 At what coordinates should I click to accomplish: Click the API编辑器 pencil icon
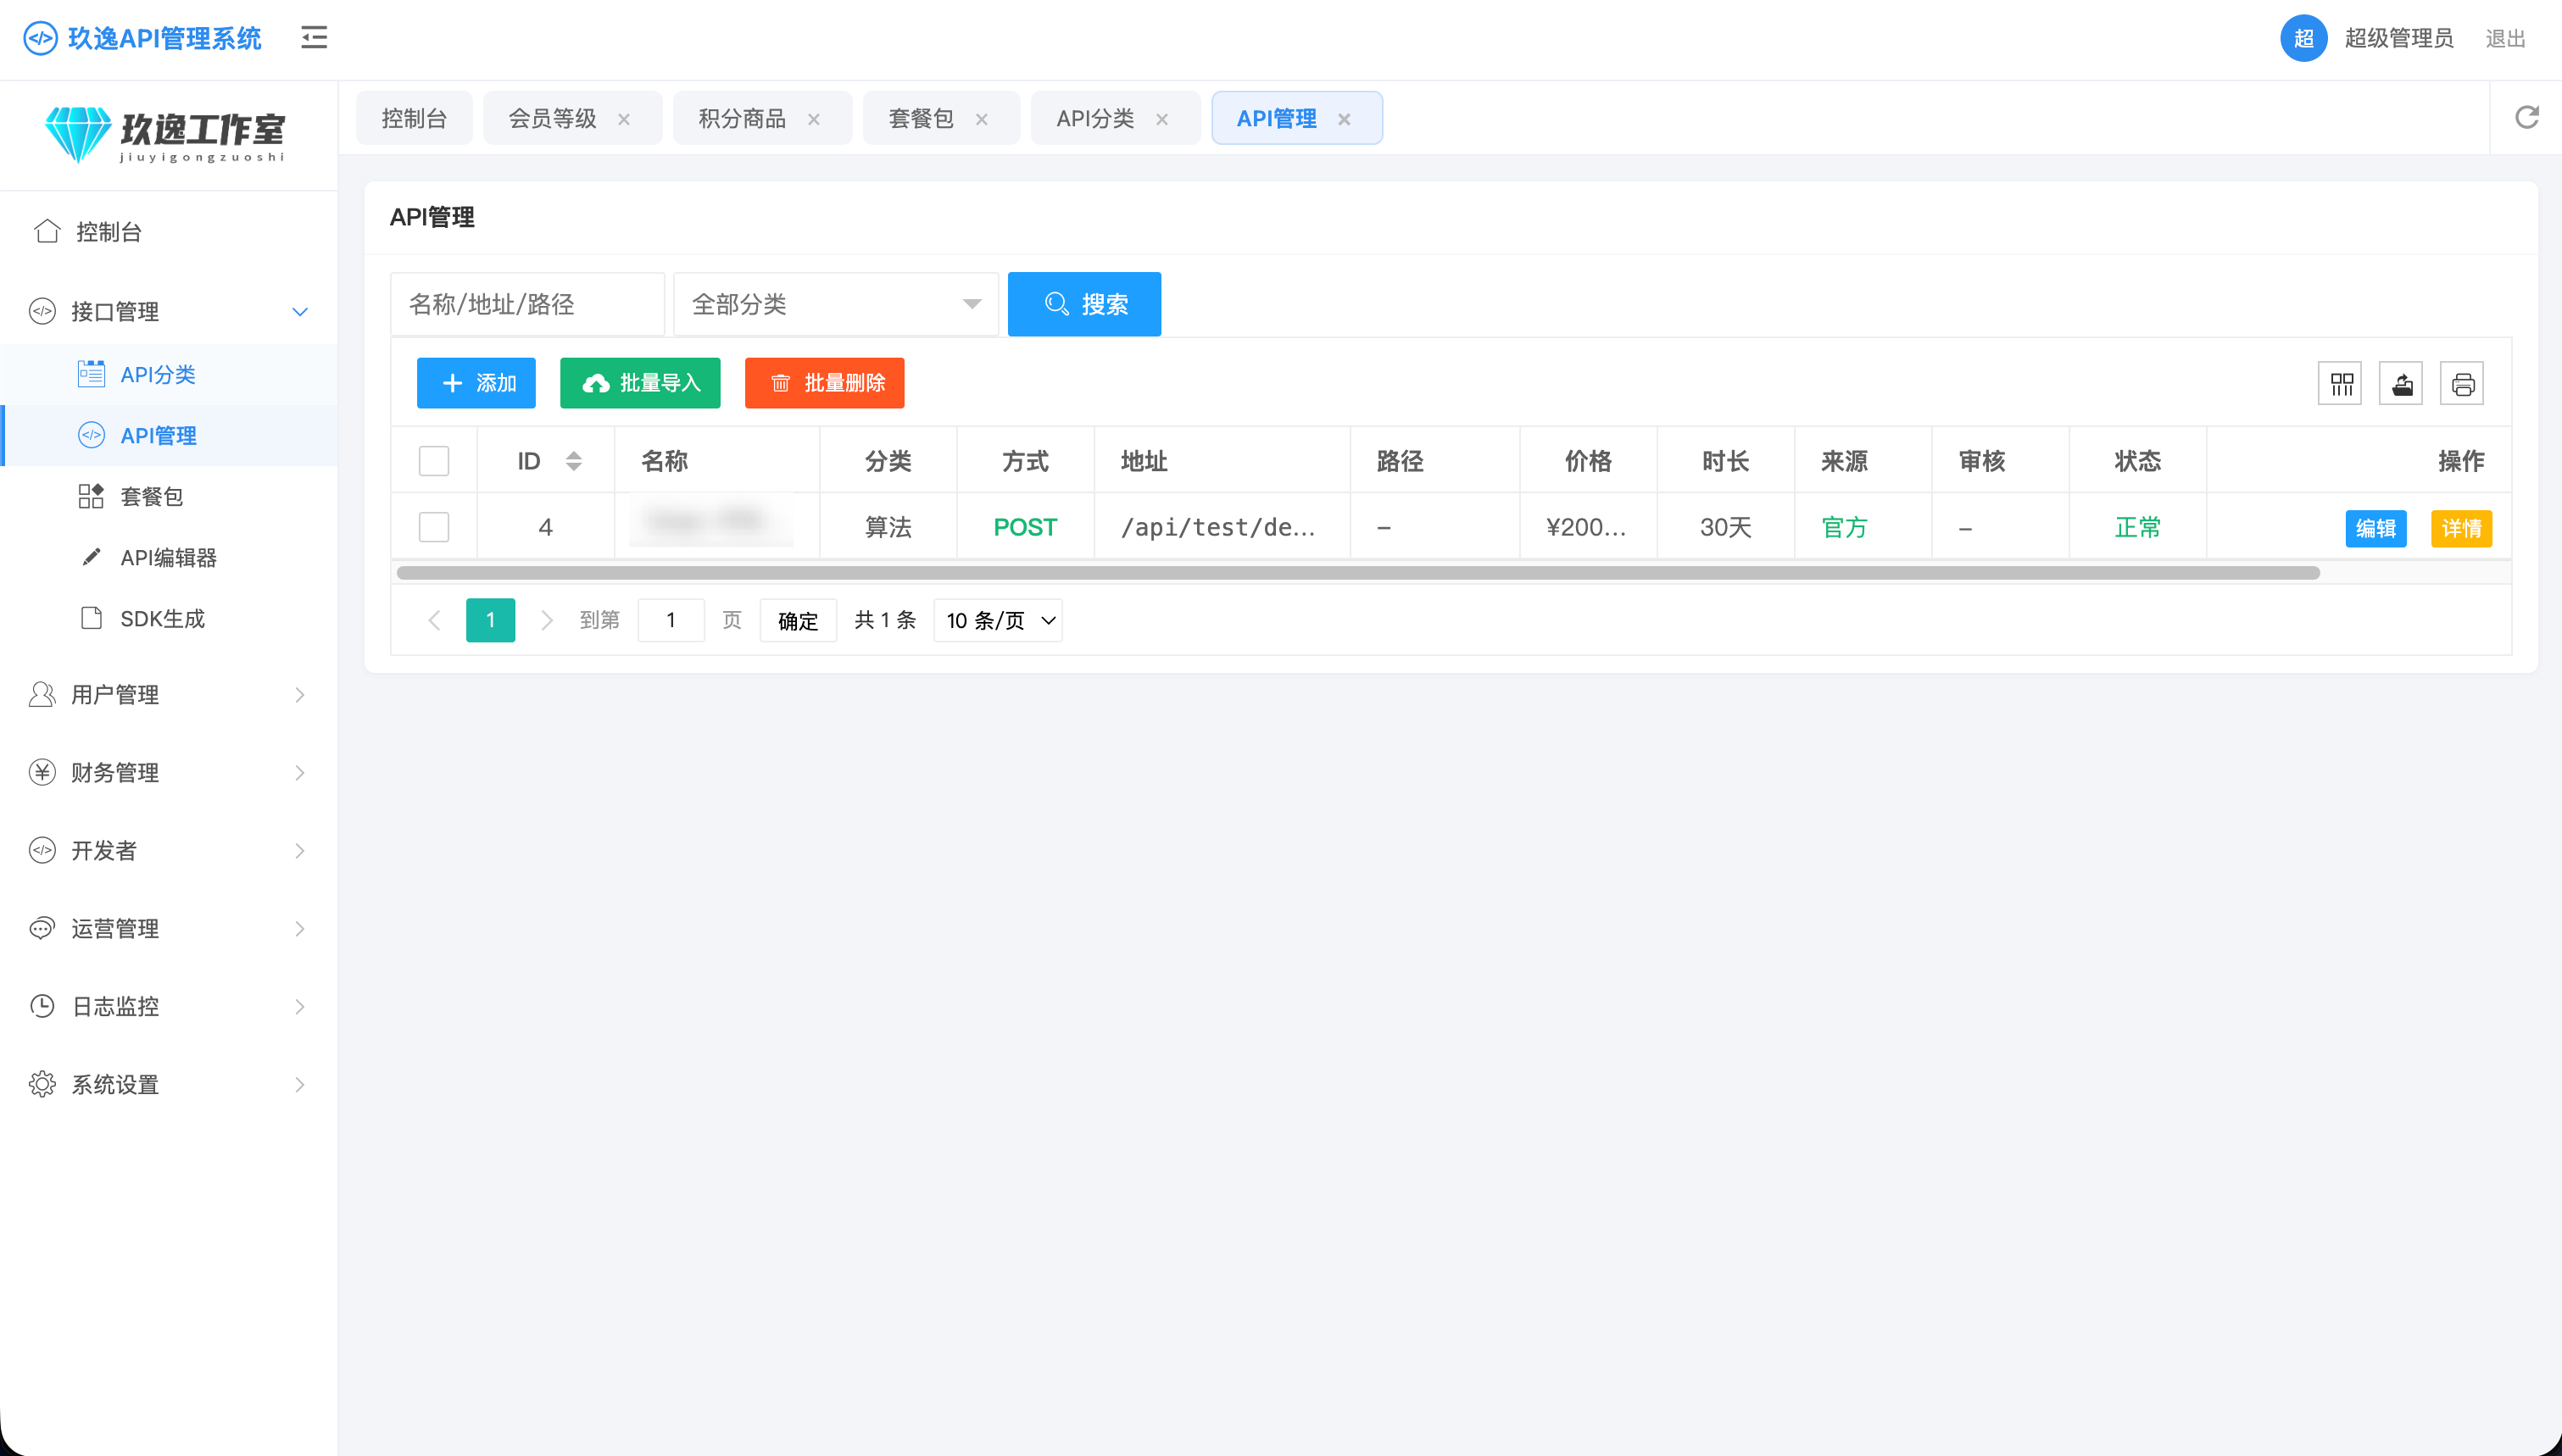point(91,557)
